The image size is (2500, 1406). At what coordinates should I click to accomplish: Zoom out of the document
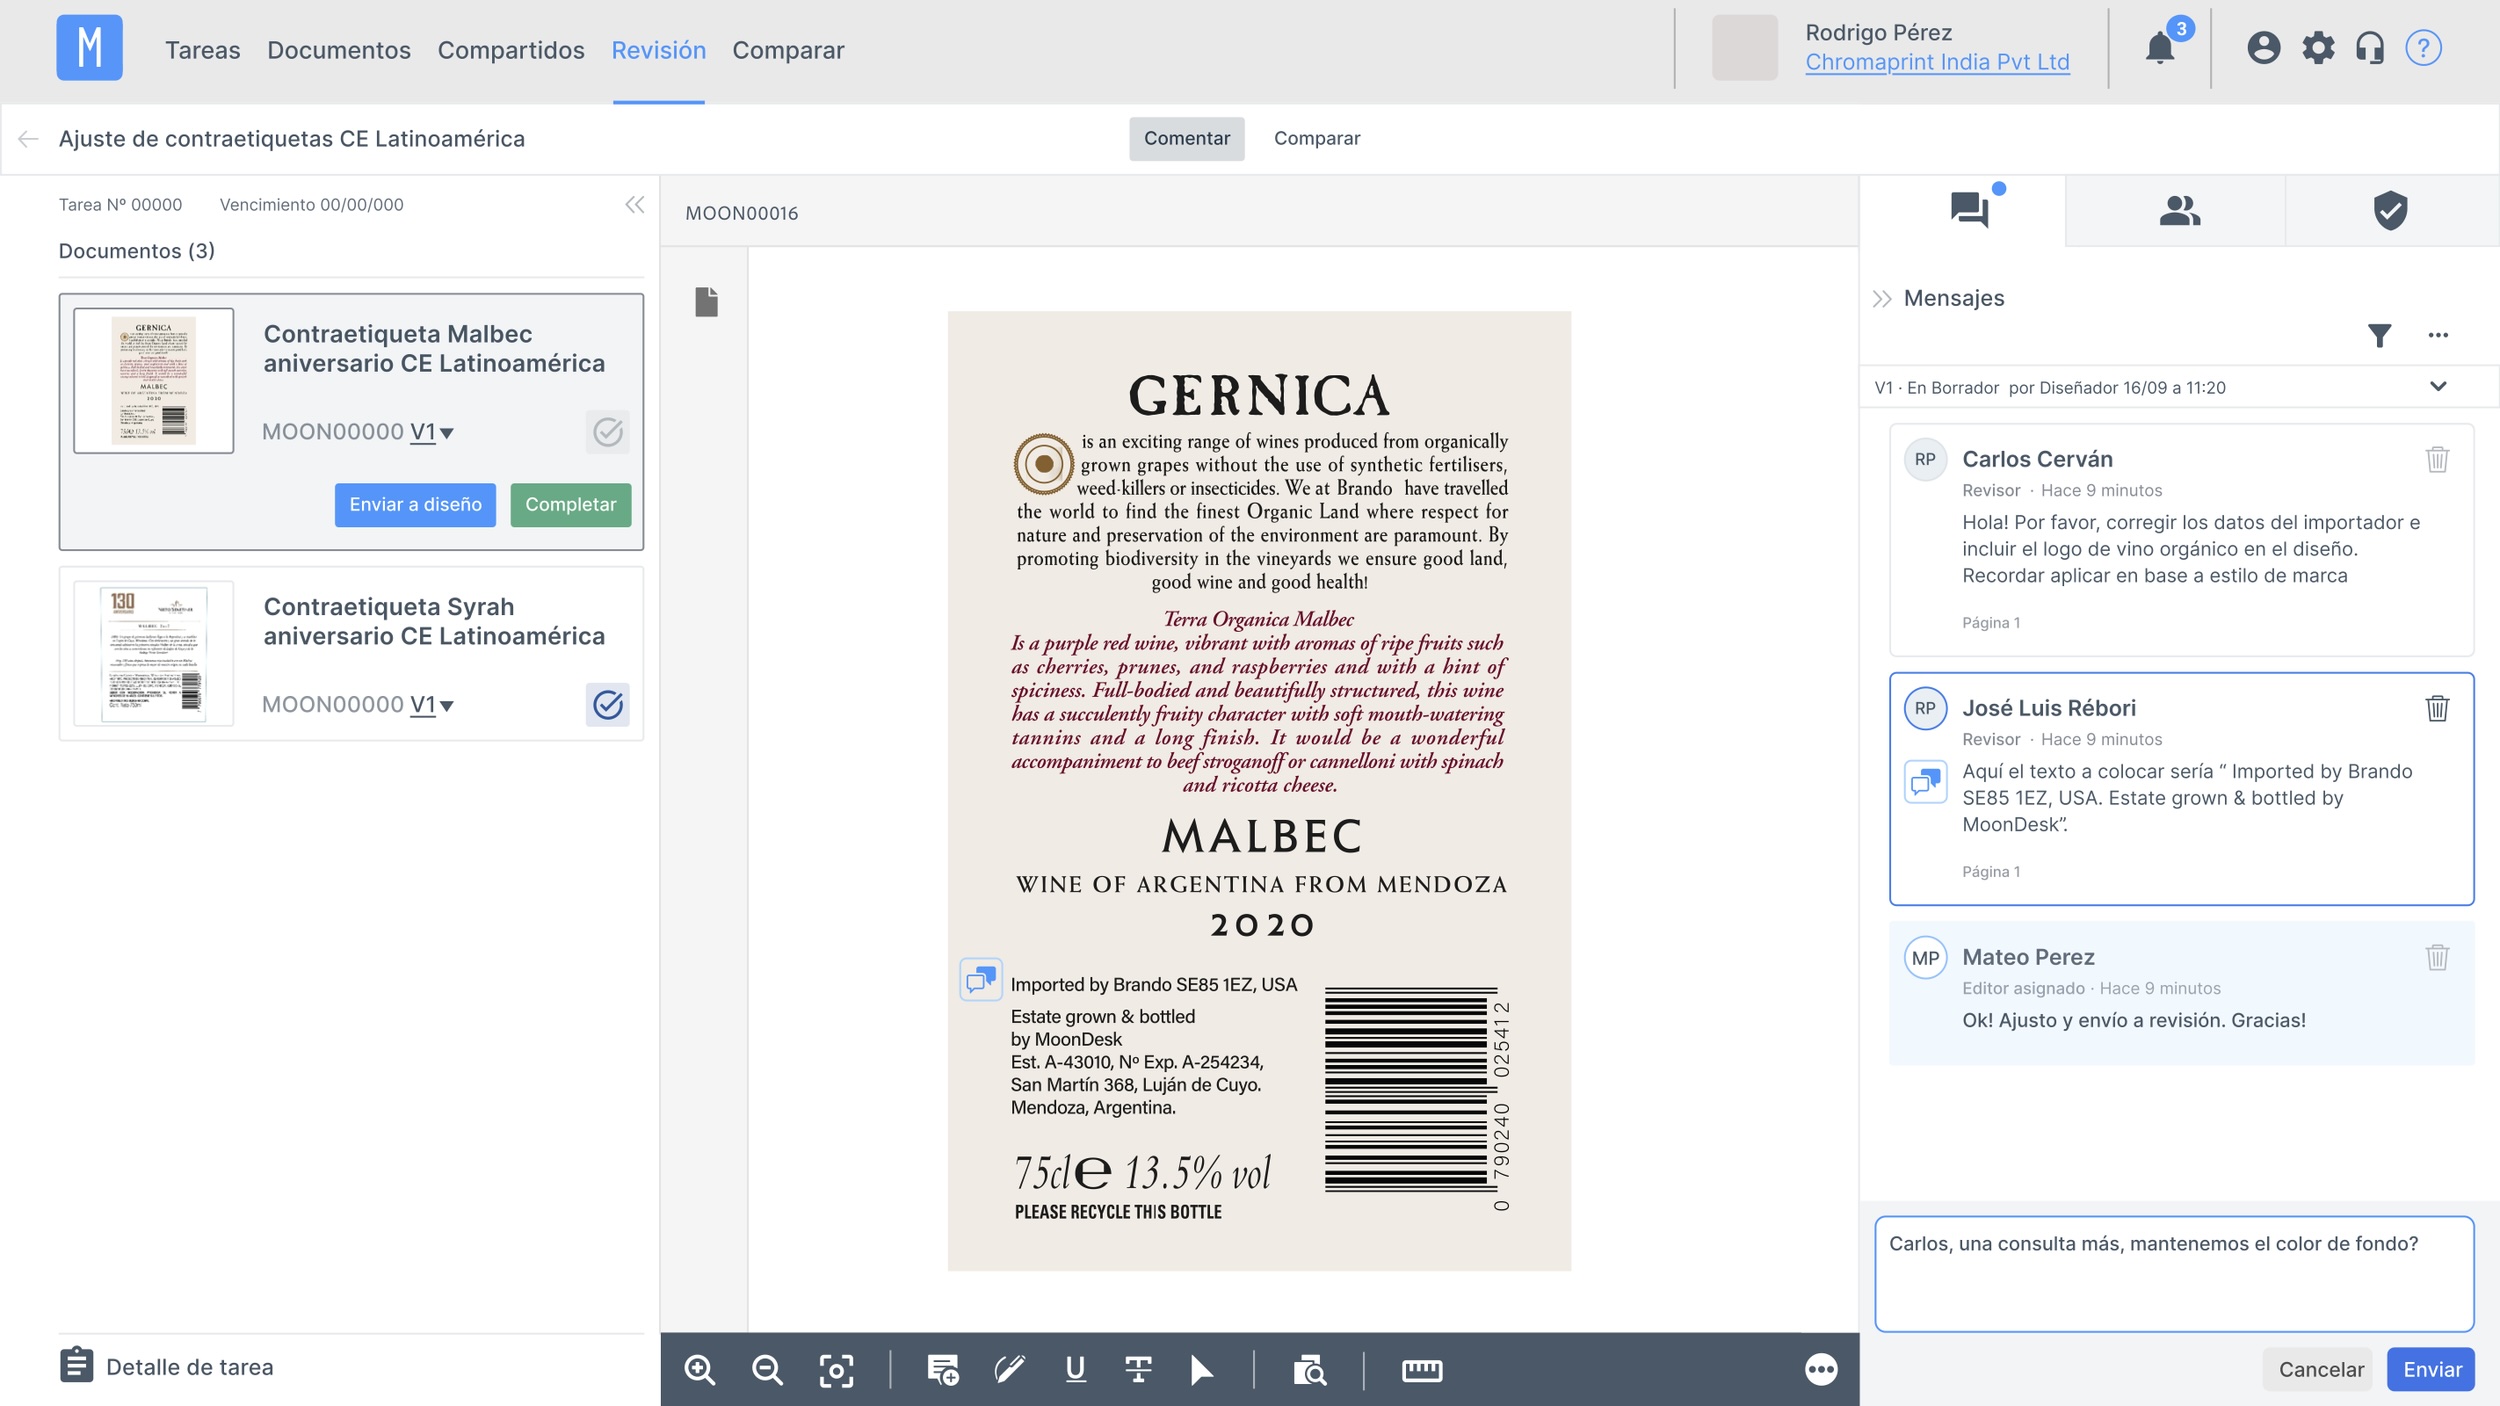pyautogui.click(x=767, y=1370)
